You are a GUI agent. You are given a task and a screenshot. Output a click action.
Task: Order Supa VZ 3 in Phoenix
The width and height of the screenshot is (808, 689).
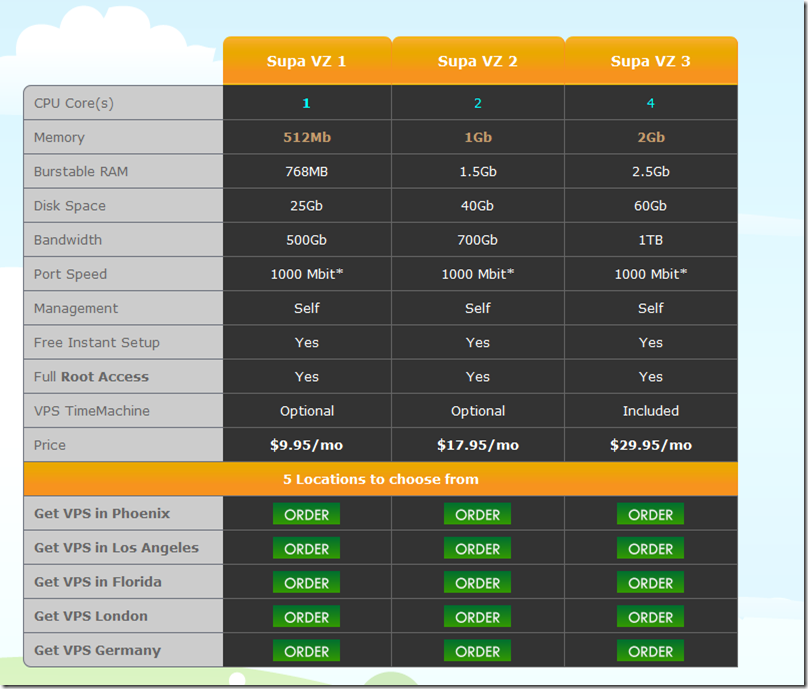pyautogui.click(x=650, y=514)
